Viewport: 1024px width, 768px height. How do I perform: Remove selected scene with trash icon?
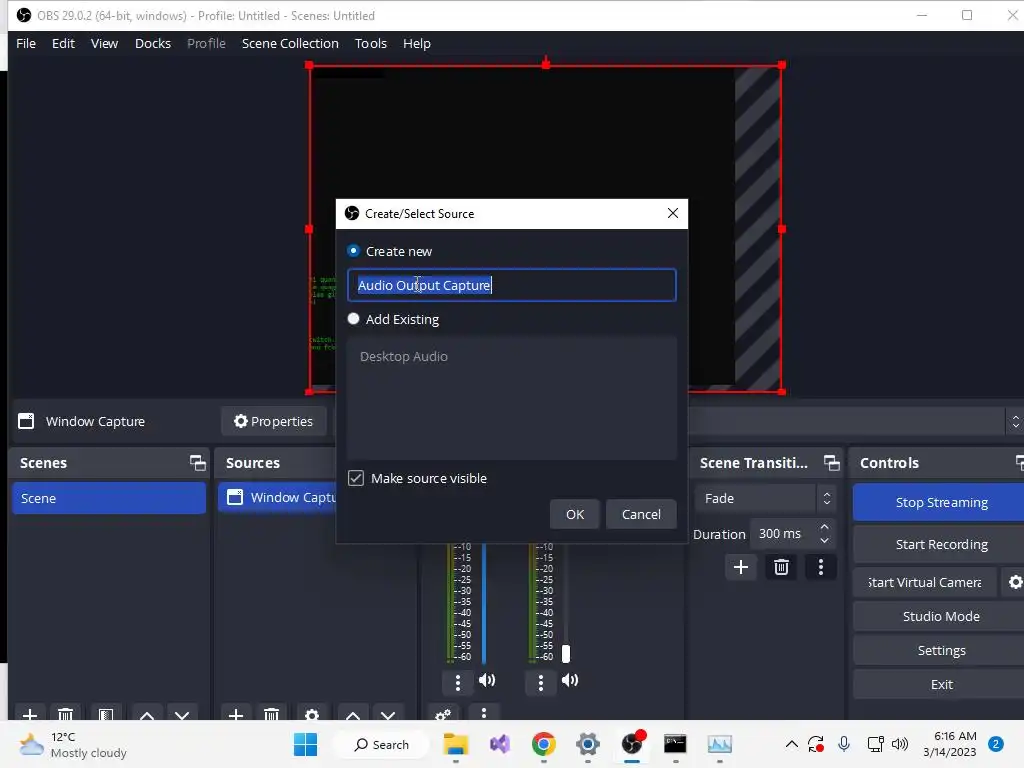click(65, 715)
